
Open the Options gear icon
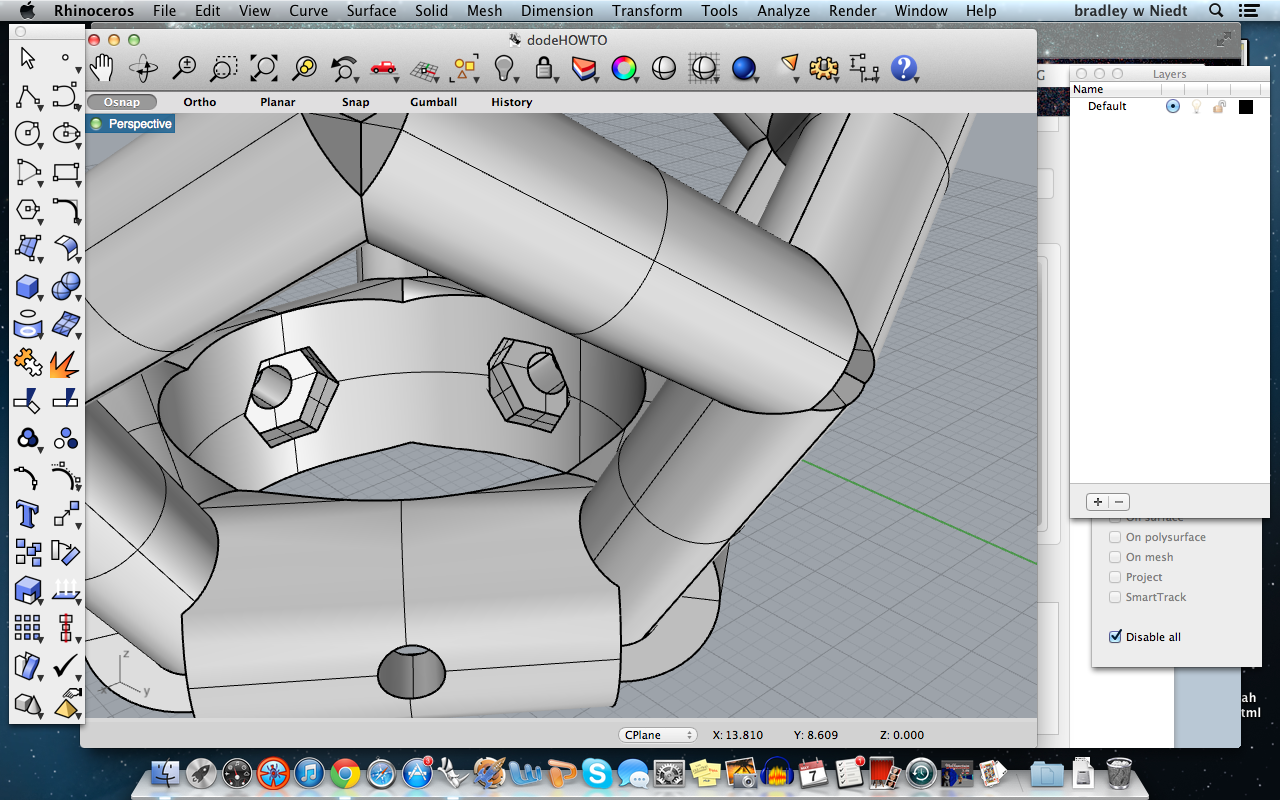point(823,68)
